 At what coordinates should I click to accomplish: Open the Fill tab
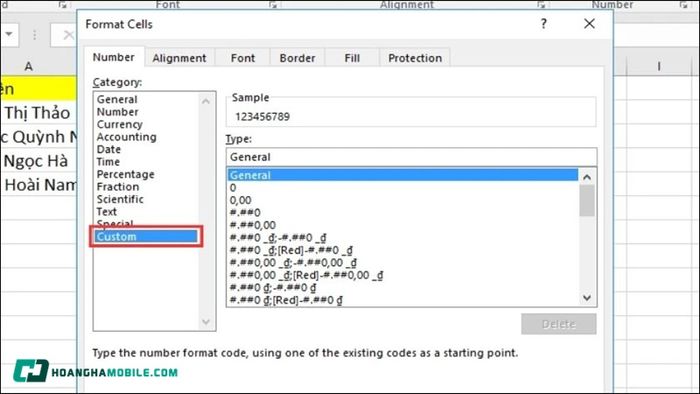[352, 58]
